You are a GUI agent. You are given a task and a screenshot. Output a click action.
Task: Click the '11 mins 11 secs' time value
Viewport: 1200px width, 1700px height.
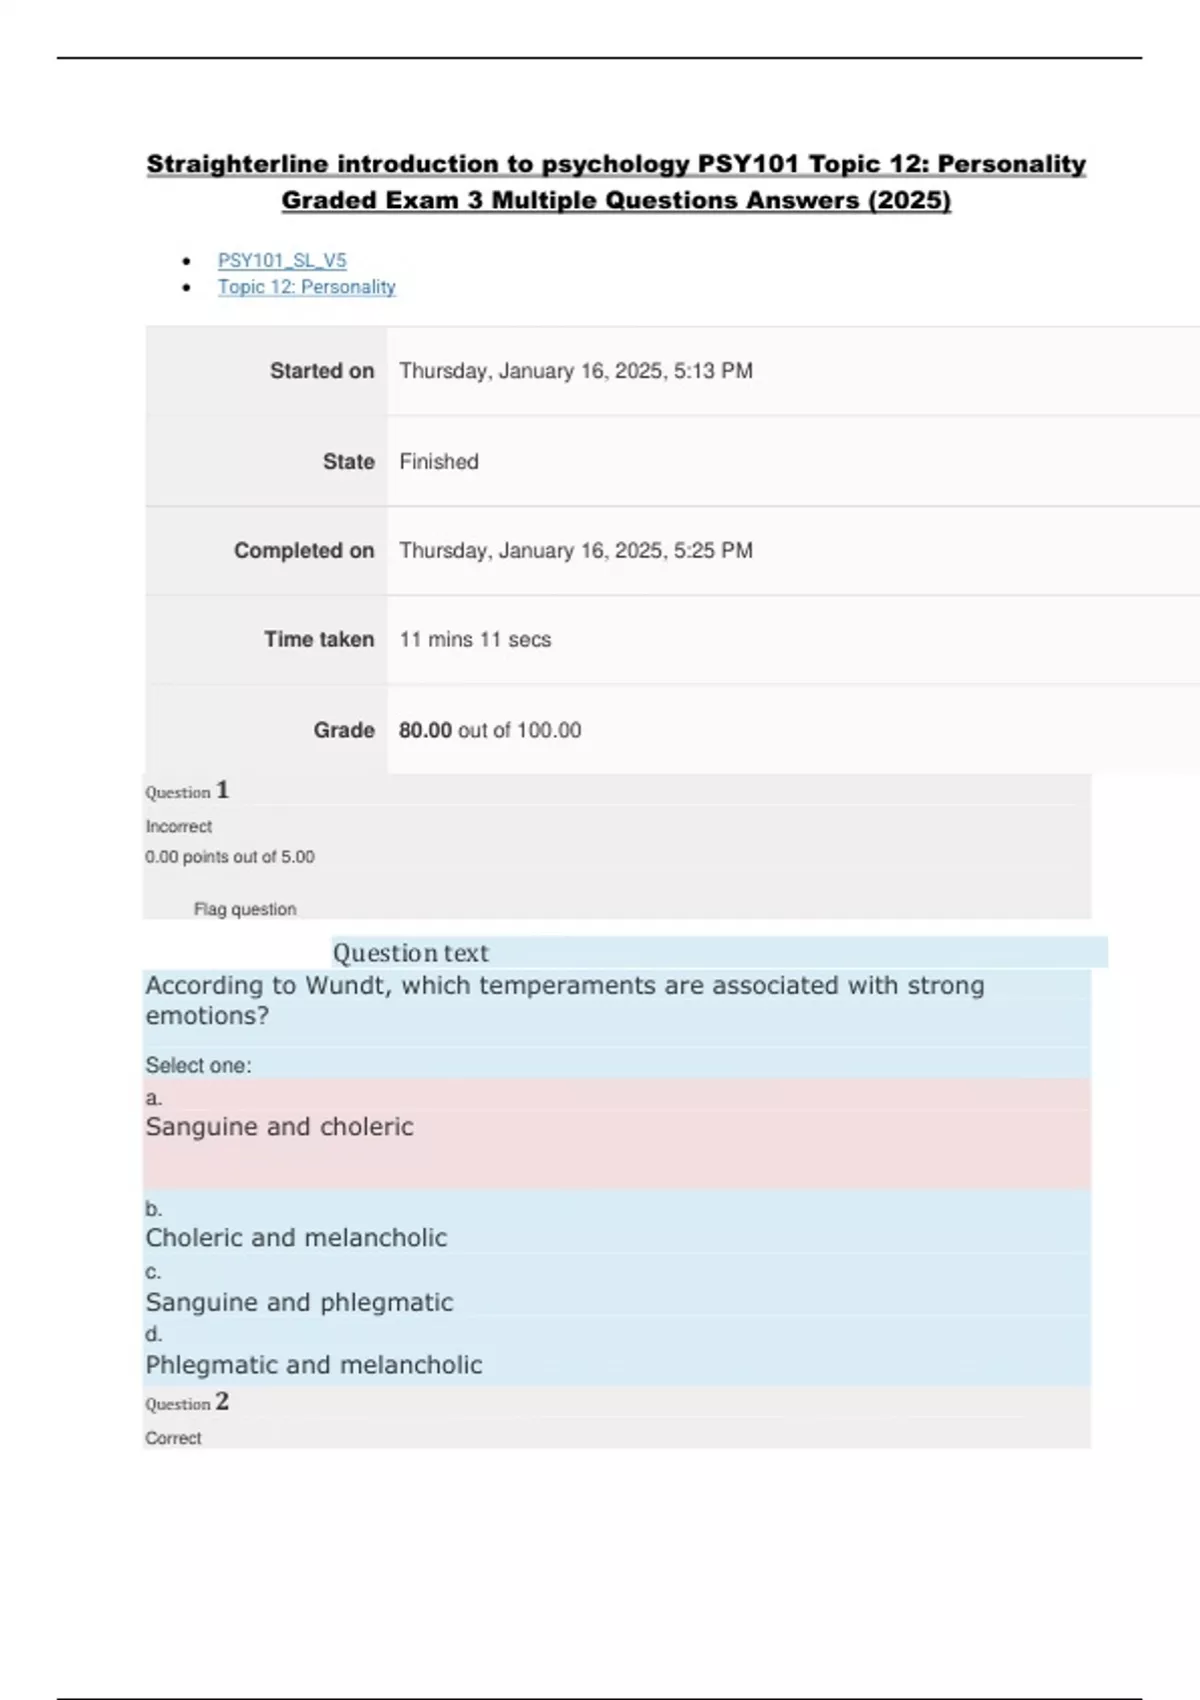(x=475, y=640)
